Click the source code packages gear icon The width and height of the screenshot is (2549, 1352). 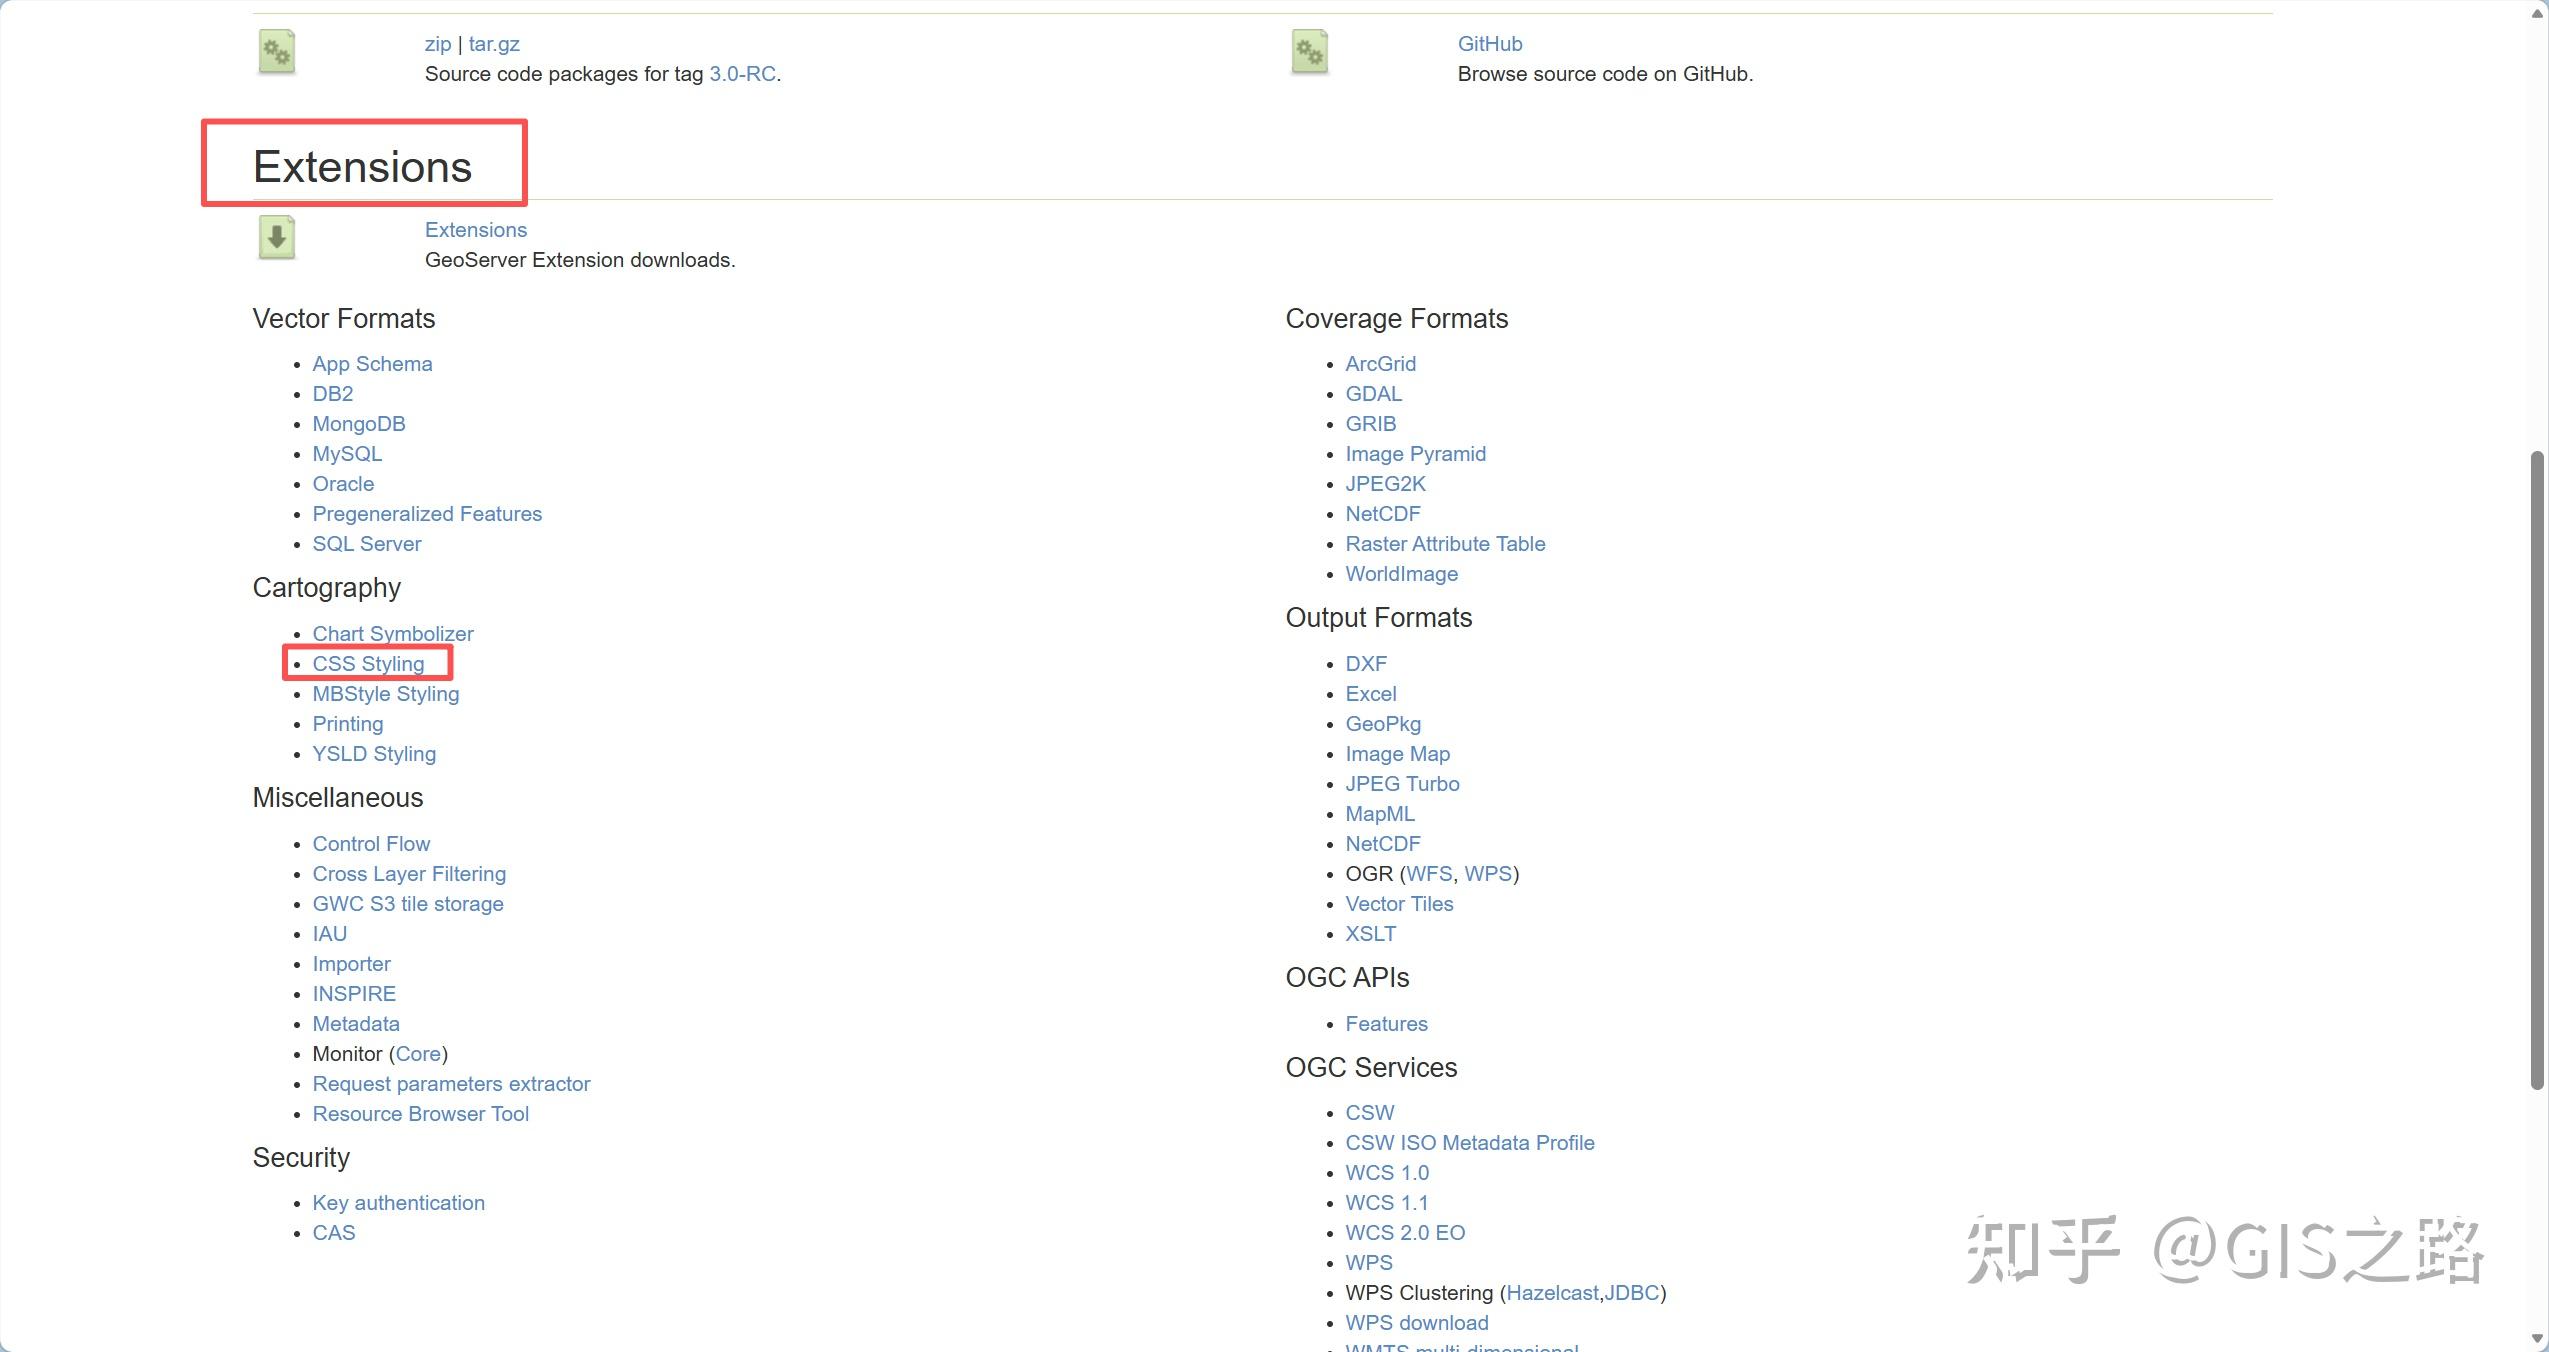277,52
